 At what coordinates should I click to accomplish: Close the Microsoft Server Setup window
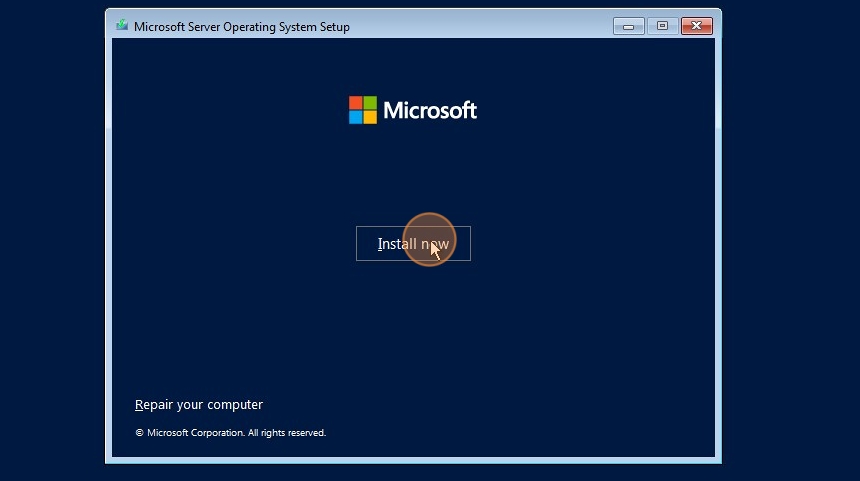pos(697,26)
